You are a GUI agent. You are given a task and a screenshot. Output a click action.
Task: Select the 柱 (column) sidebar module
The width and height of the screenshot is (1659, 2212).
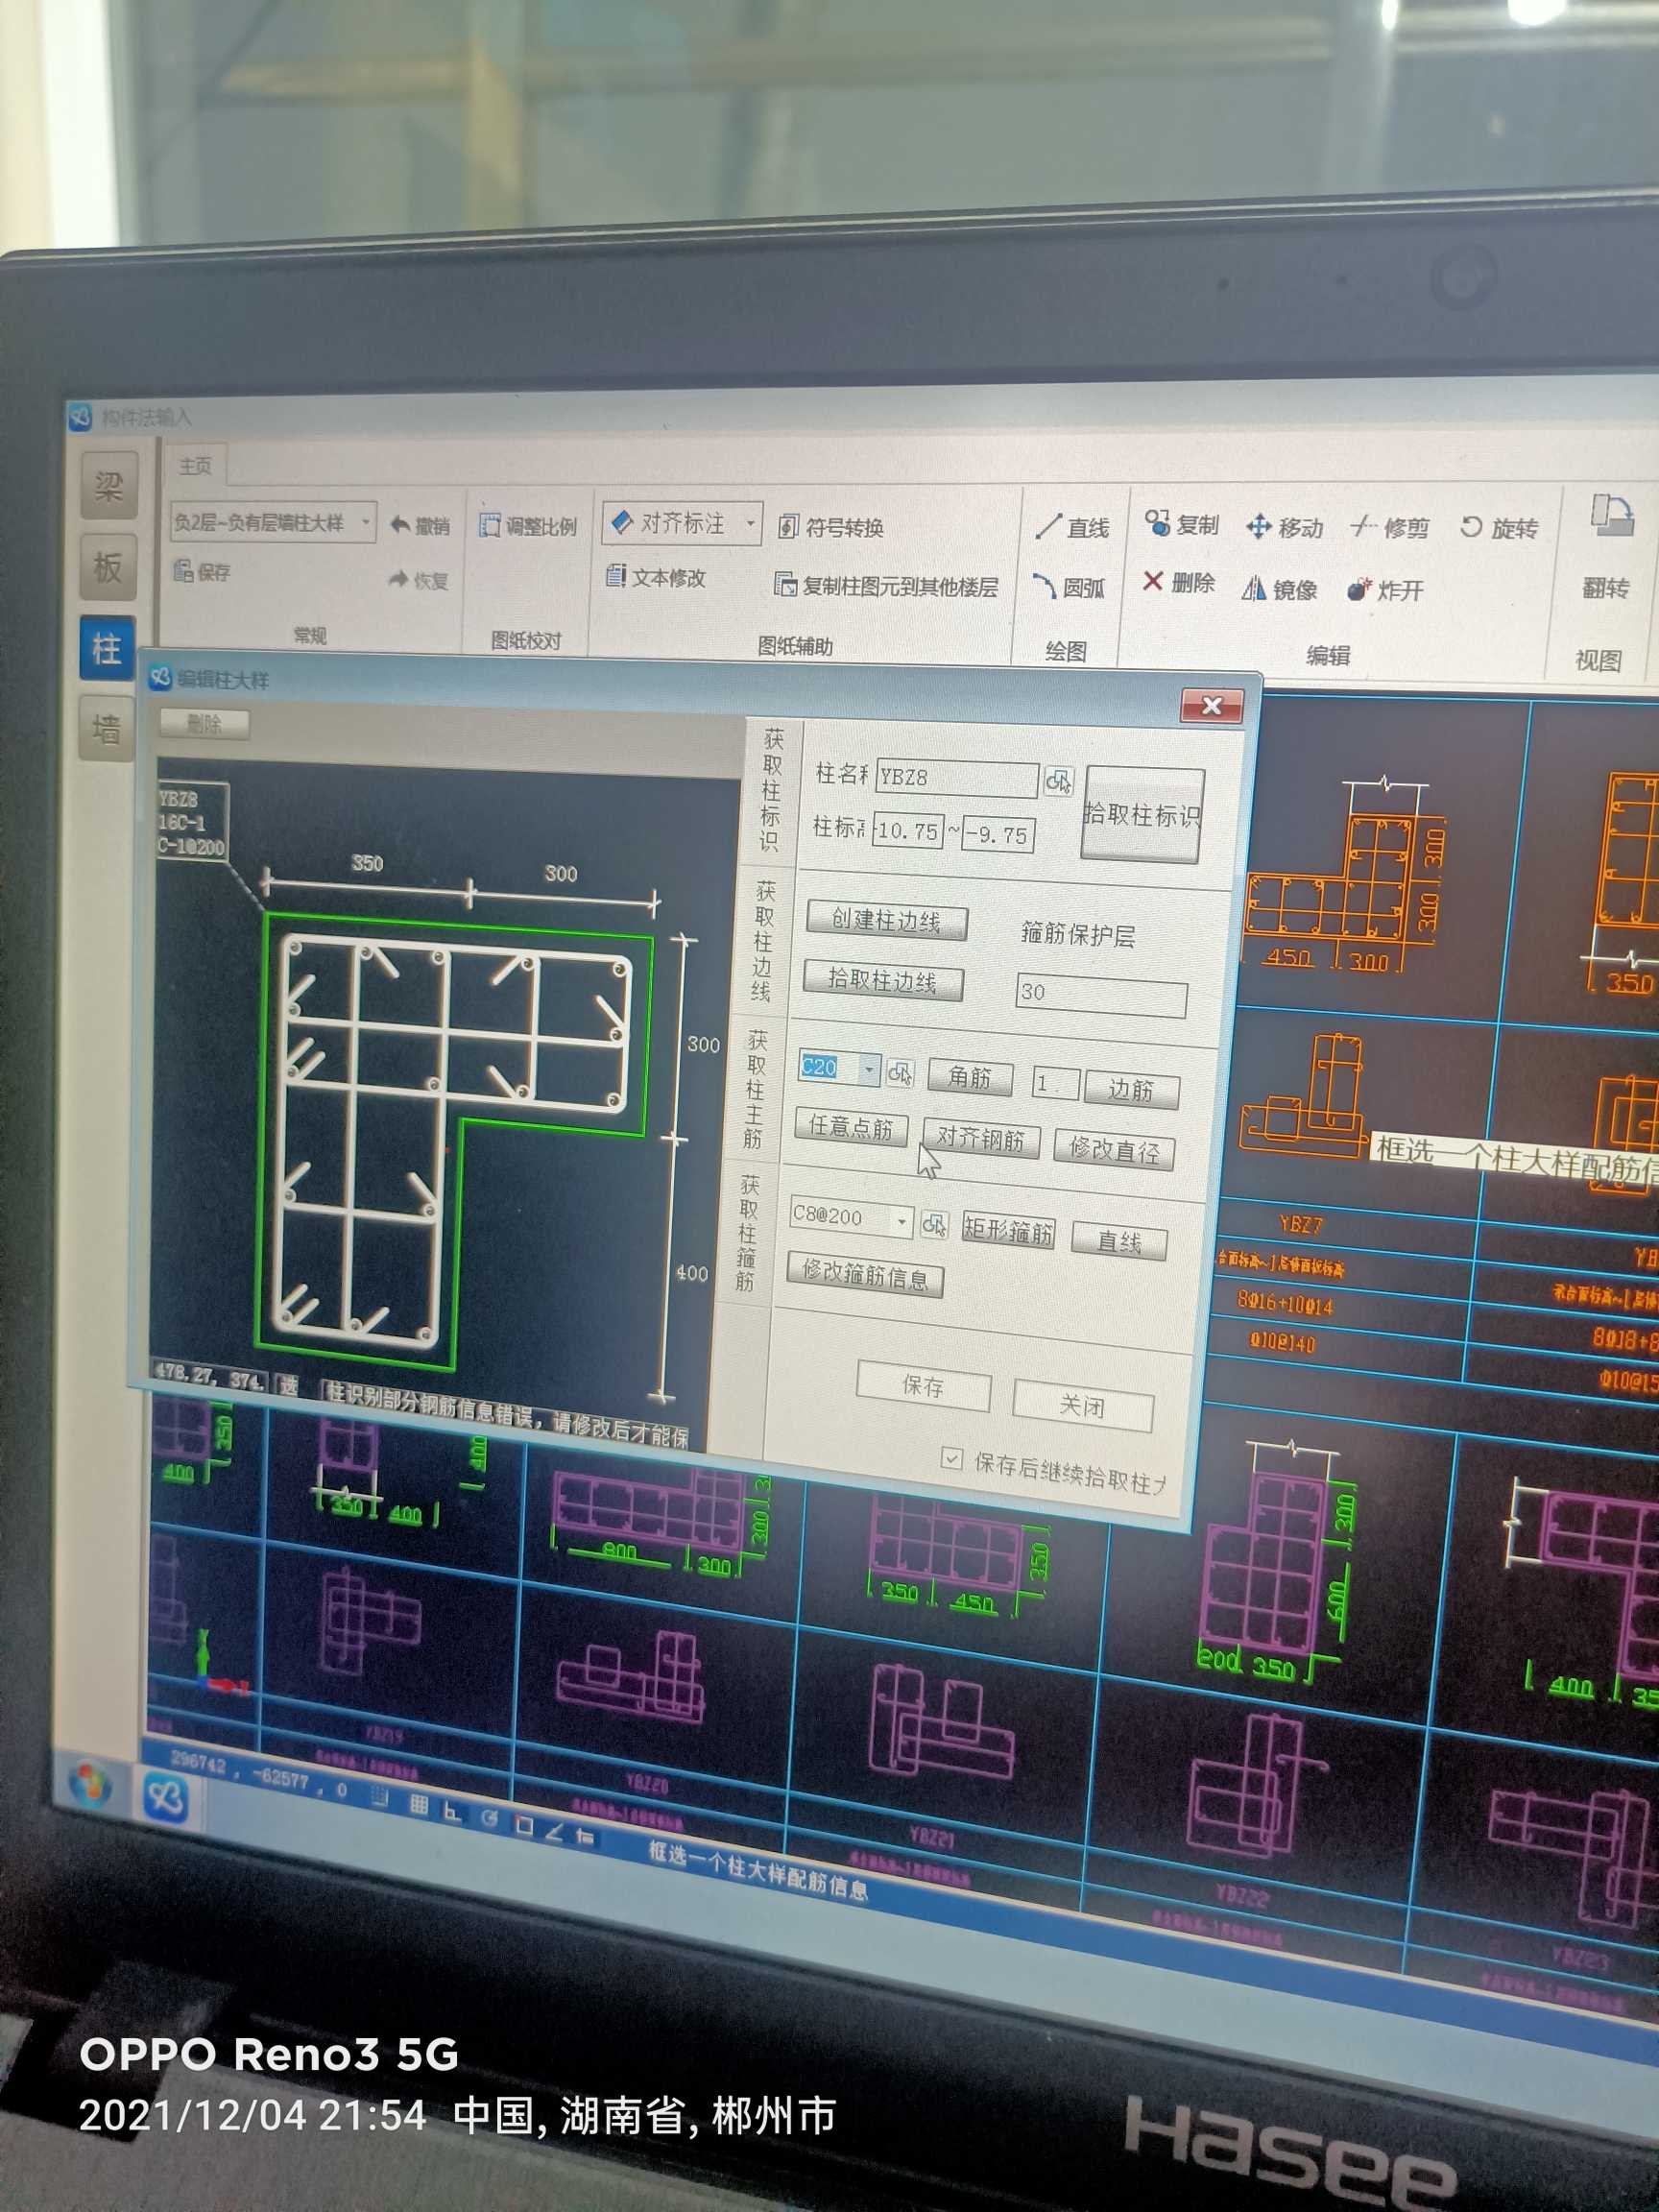pyautogui.click(x=107, y=649)
